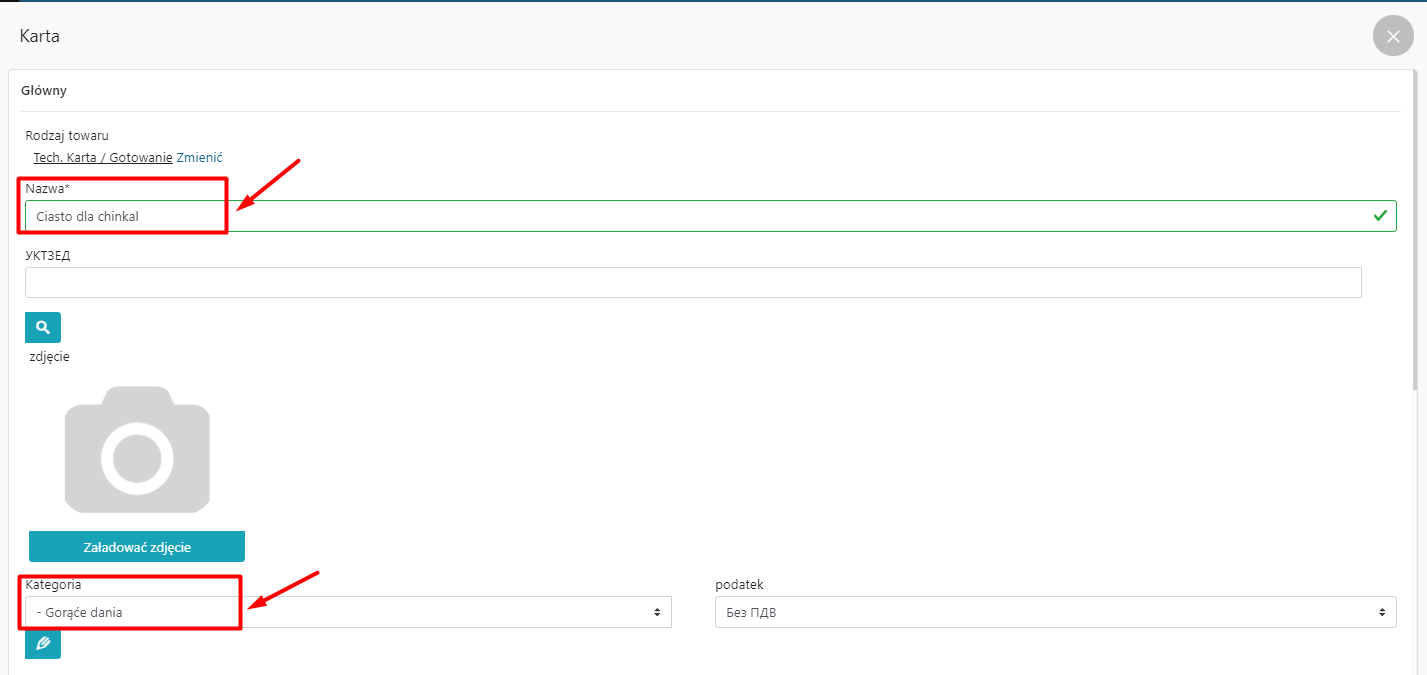The width and height of the screenshot is (1427, 675).
Task: Open the Tech. Karta / Gotowanie link
Action: click(x=102, y=158)
